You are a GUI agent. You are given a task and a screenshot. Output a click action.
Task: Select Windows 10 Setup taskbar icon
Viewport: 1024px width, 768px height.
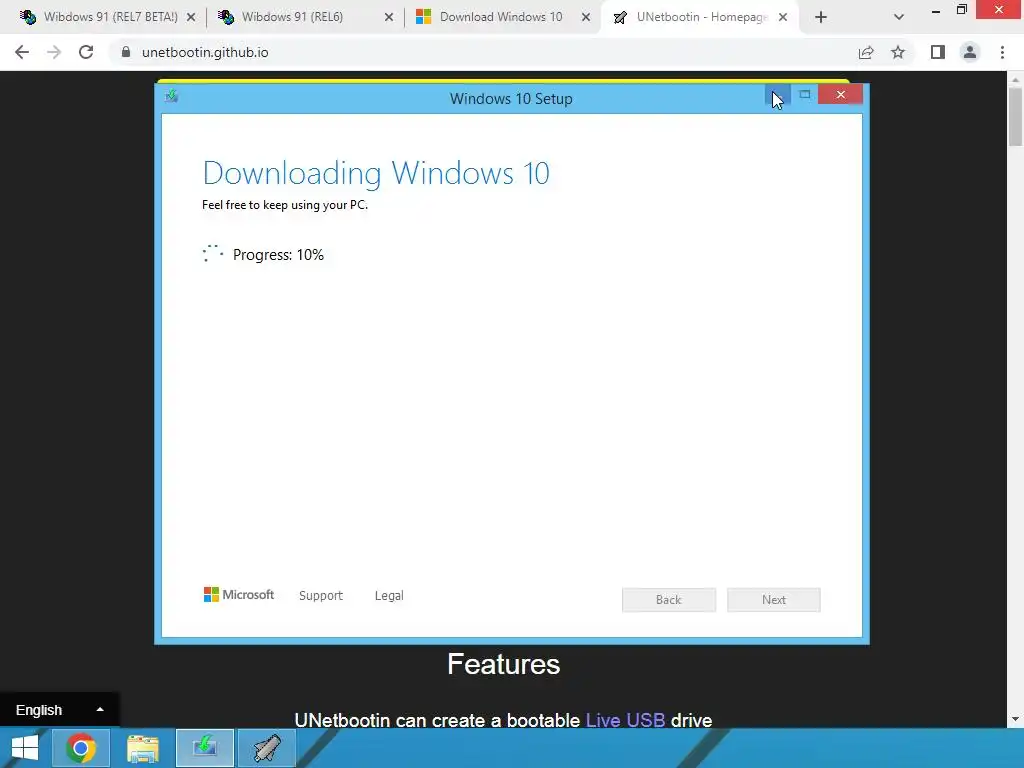205,748
